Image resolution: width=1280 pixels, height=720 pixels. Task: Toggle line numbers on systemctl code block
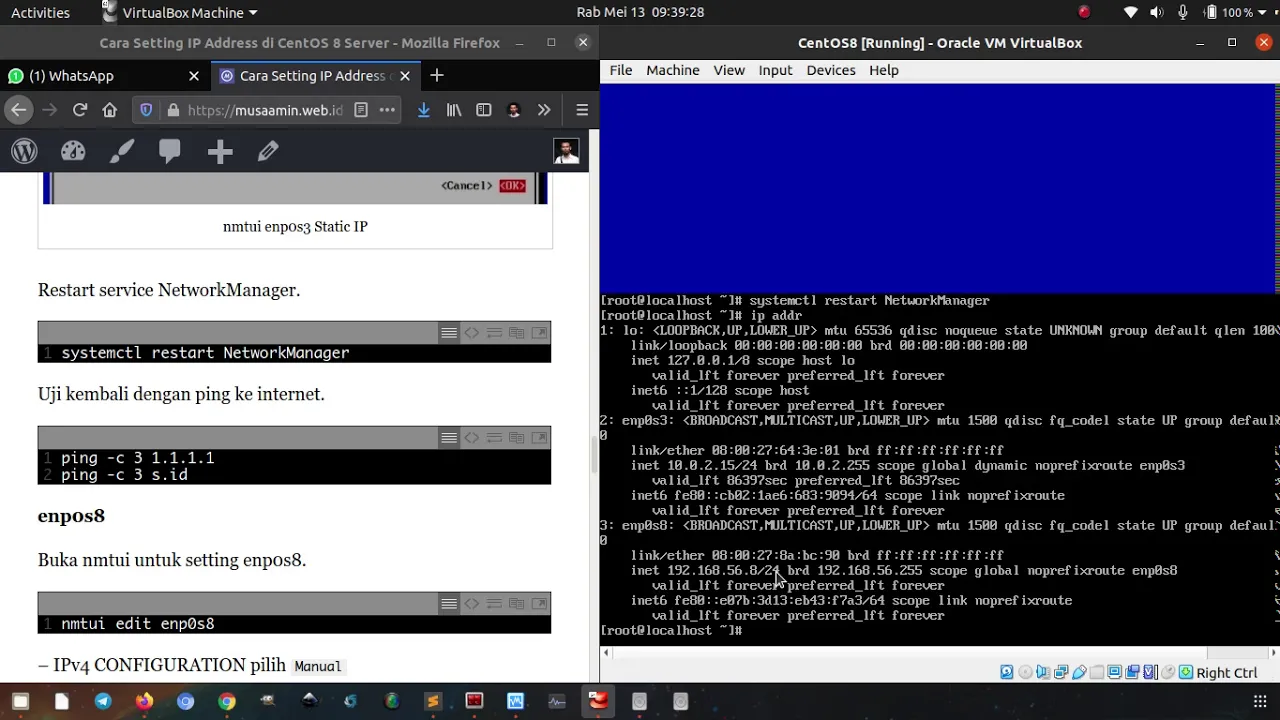tap(449, 333)
